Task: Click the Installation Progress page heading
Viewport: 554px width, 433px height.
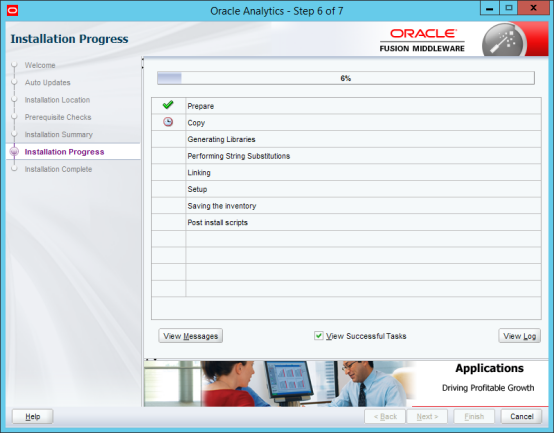Action: point(69,39)
